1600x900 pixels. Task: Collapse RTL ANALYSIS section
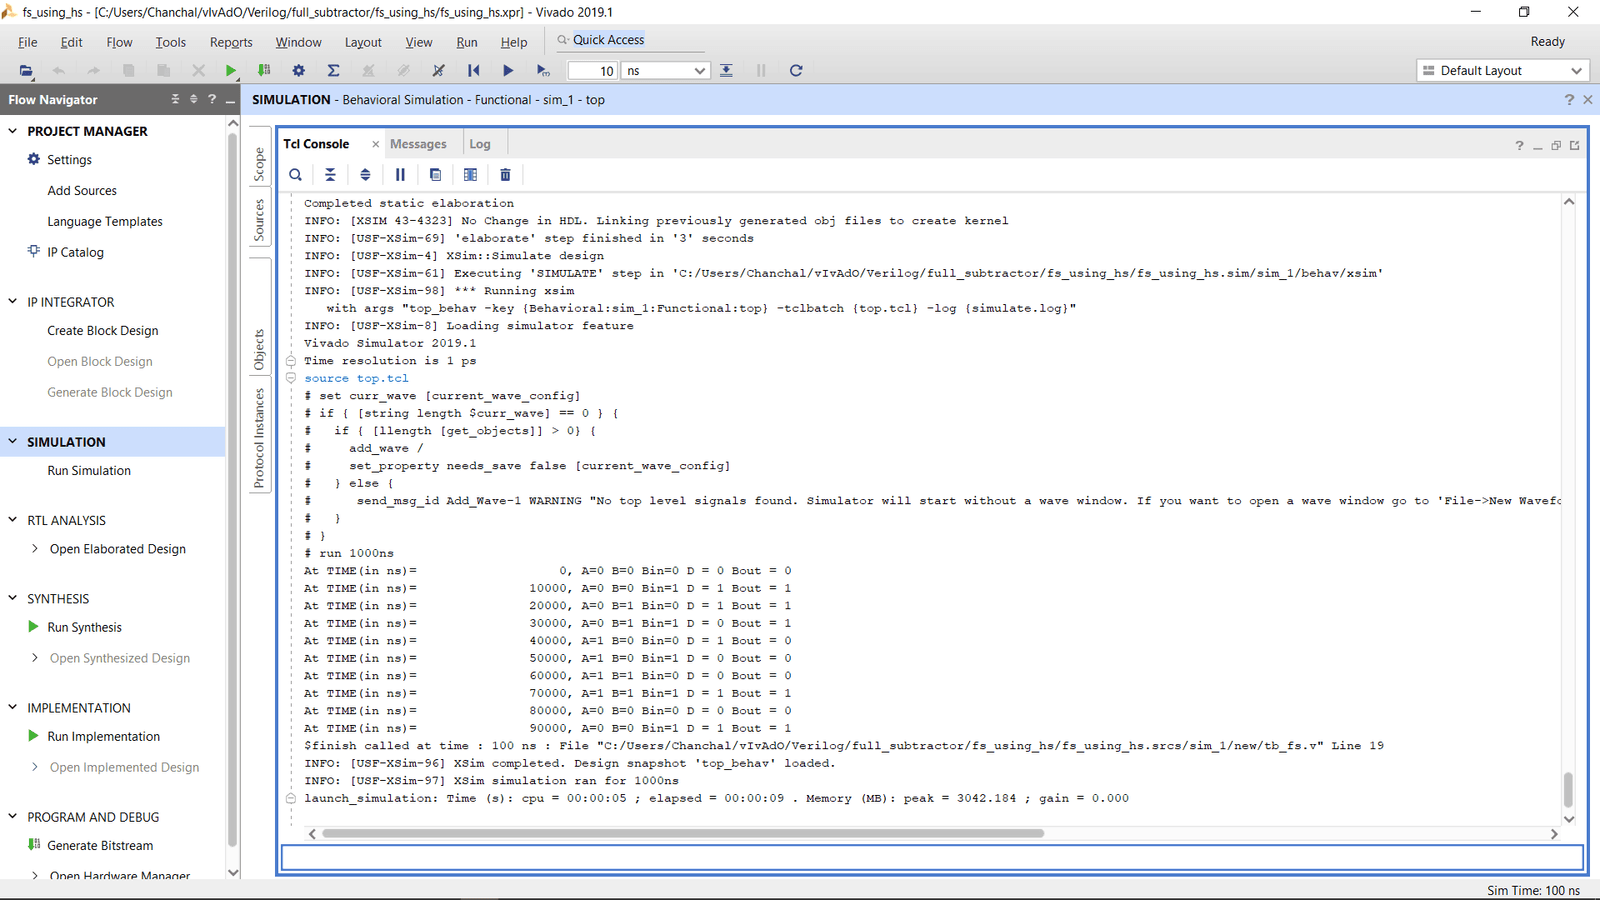click(13, 520)
